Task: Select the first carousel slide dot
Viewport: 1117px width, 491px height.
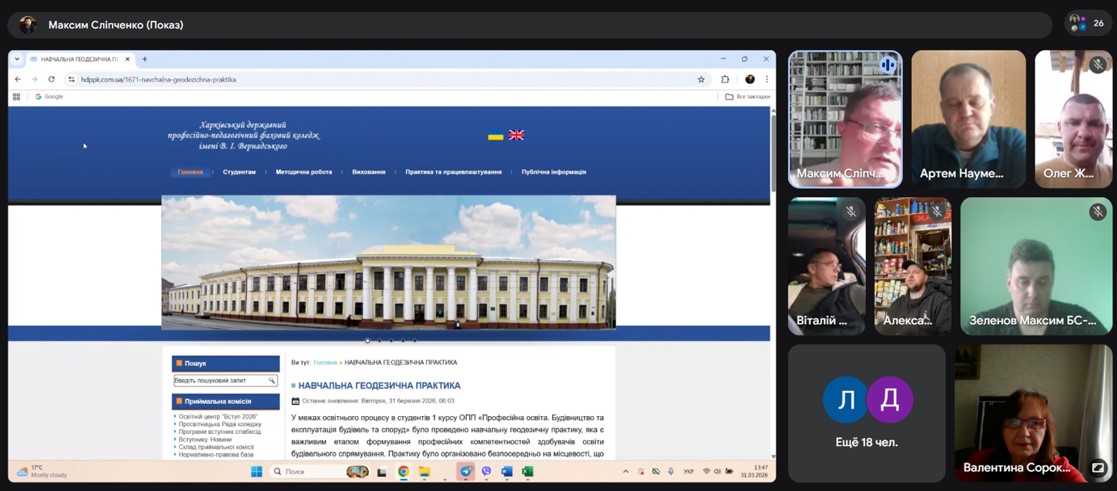Action: point(367,341)
